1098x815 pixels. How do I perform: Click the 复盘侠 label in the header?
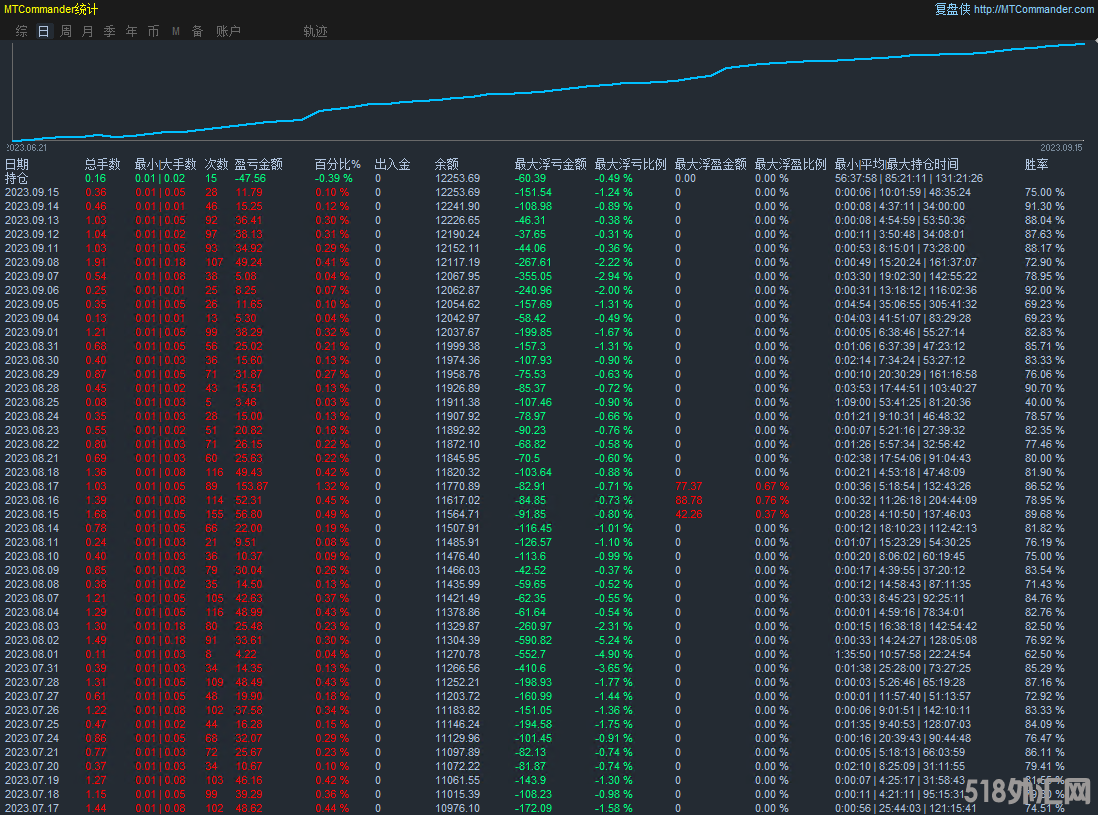point(952,9)
